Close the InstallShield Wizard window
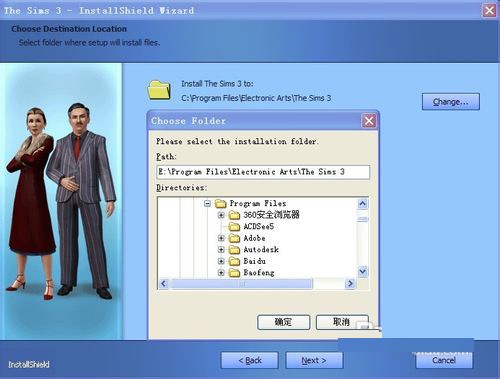The width and height of the screenshot is (500, 379). click(x=489, y=11)
